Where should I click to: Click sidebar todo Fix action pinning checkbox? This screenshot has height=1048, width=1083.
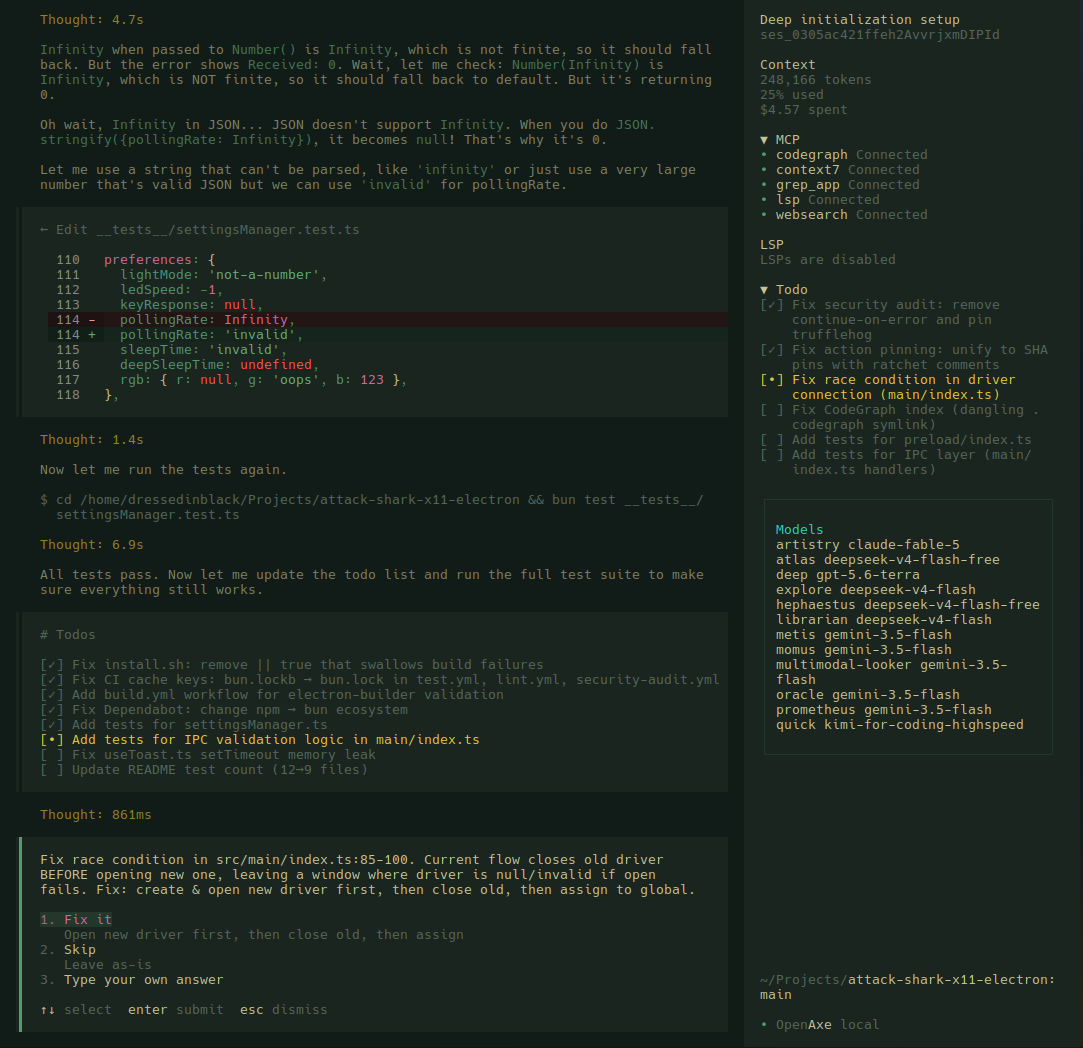pos(771,350)
